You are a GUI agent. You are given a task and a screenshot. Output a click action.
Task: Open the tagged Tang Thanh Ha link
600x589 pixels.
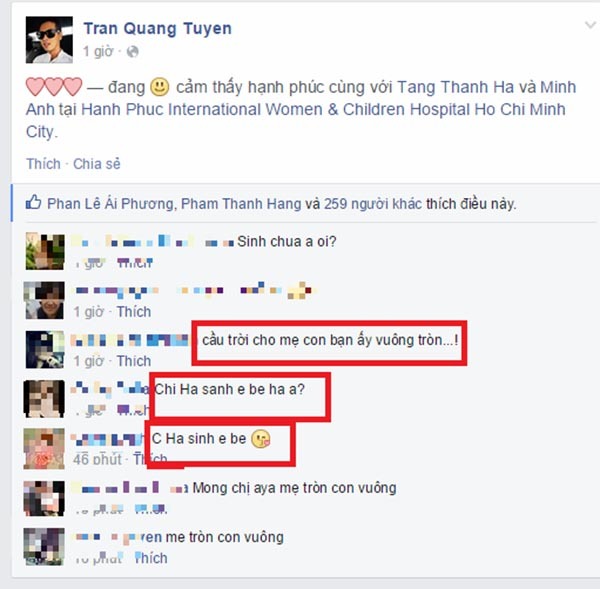click(455, 87)
